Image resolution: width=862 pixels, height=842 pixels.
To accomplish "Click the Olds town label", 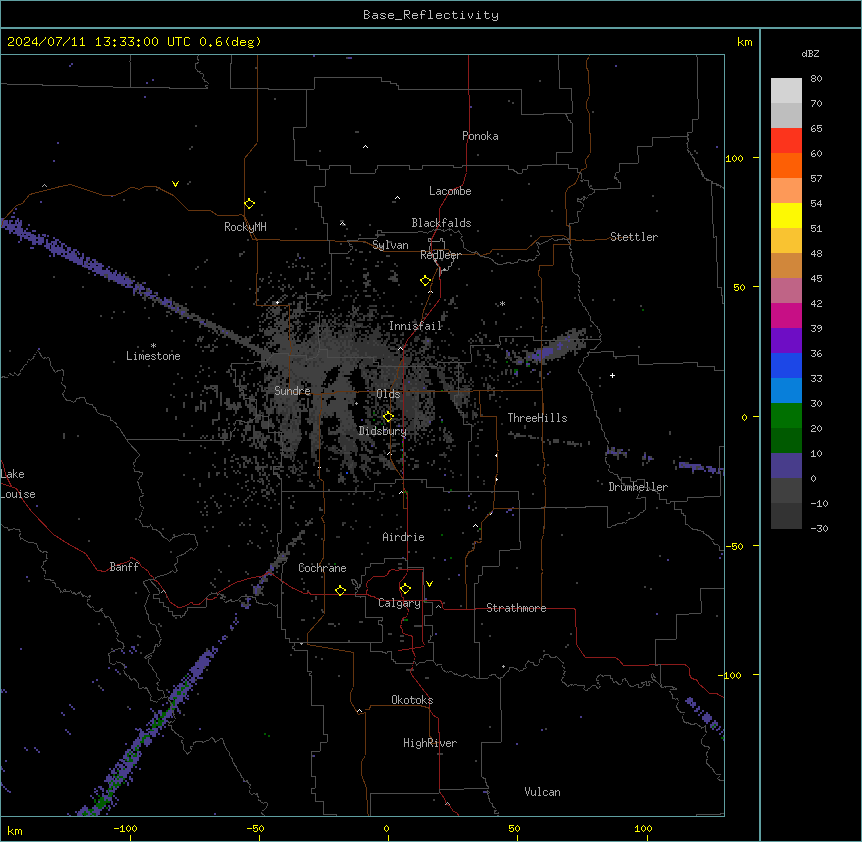I will click(388, 394).
